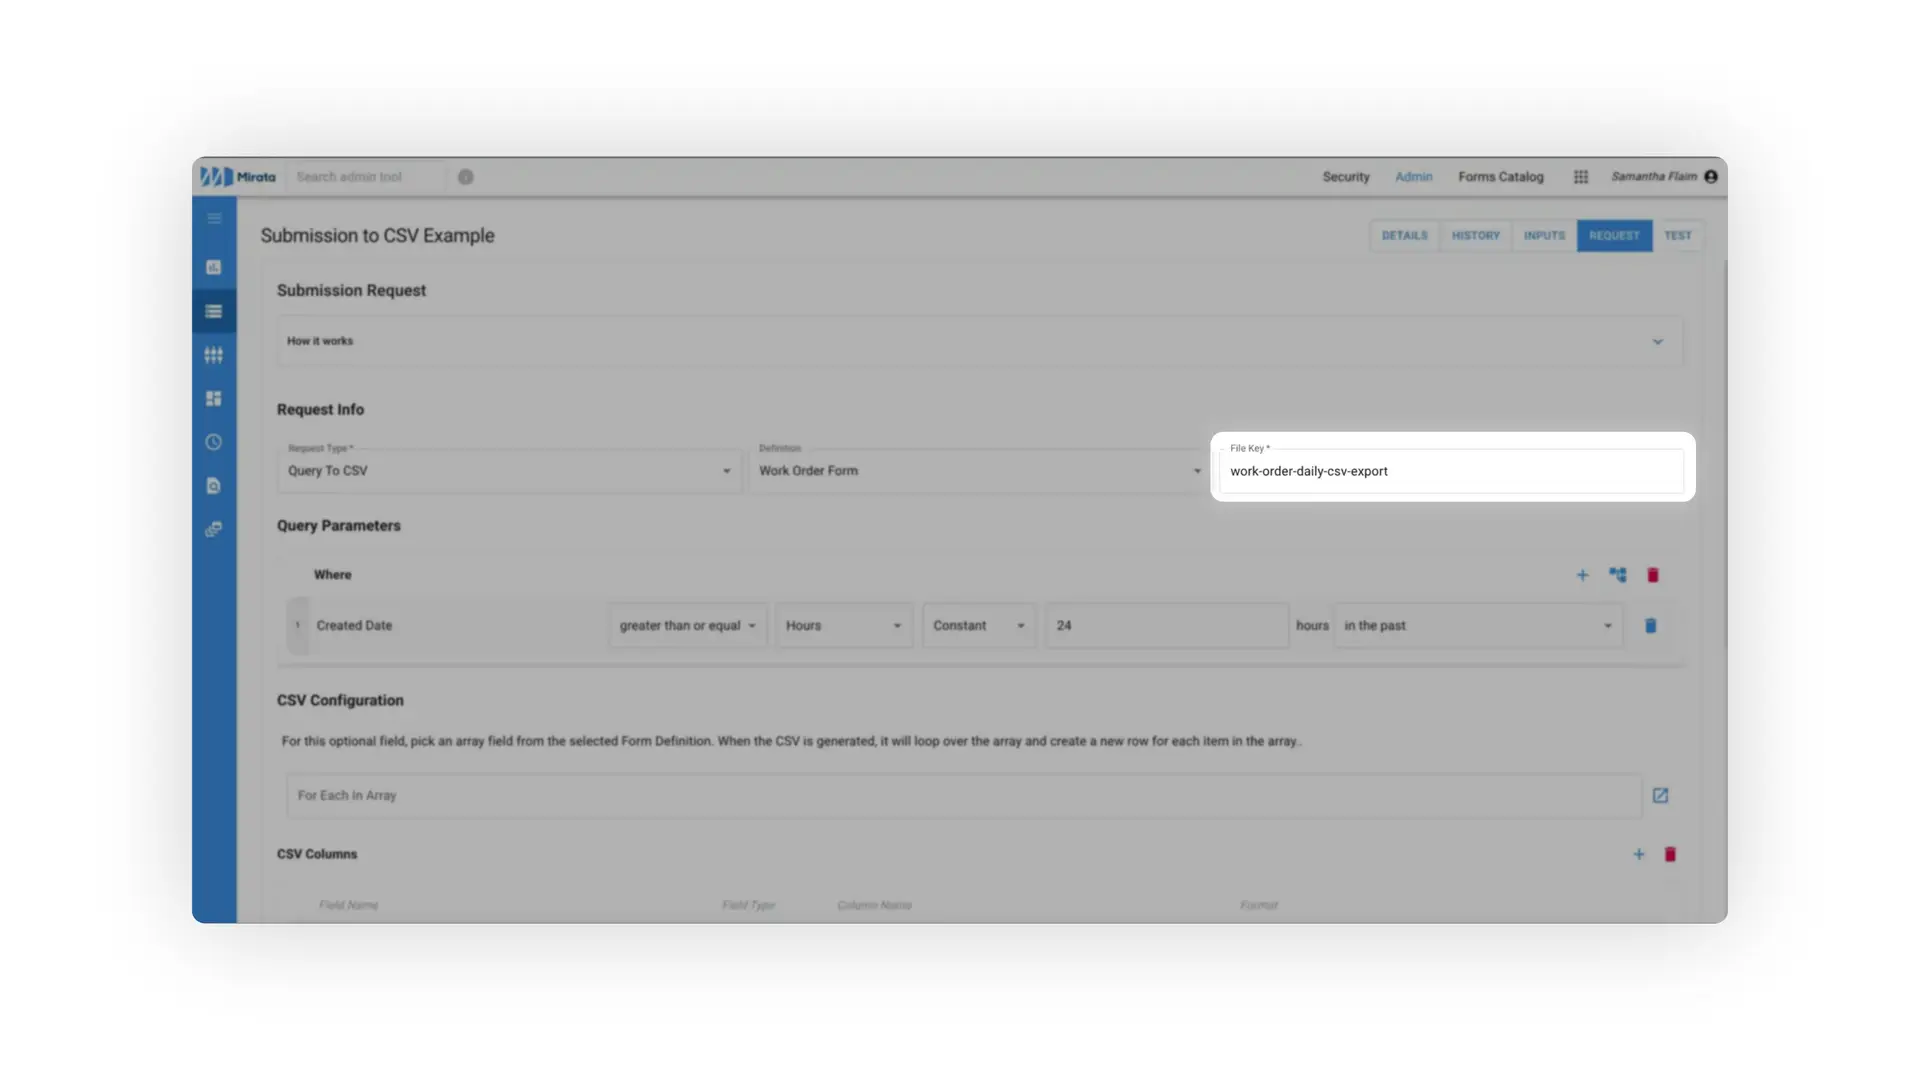Screen dimensions: 1920x1080
Task: Select the sliders/filter icon in the sidebar
Action: 213,354
